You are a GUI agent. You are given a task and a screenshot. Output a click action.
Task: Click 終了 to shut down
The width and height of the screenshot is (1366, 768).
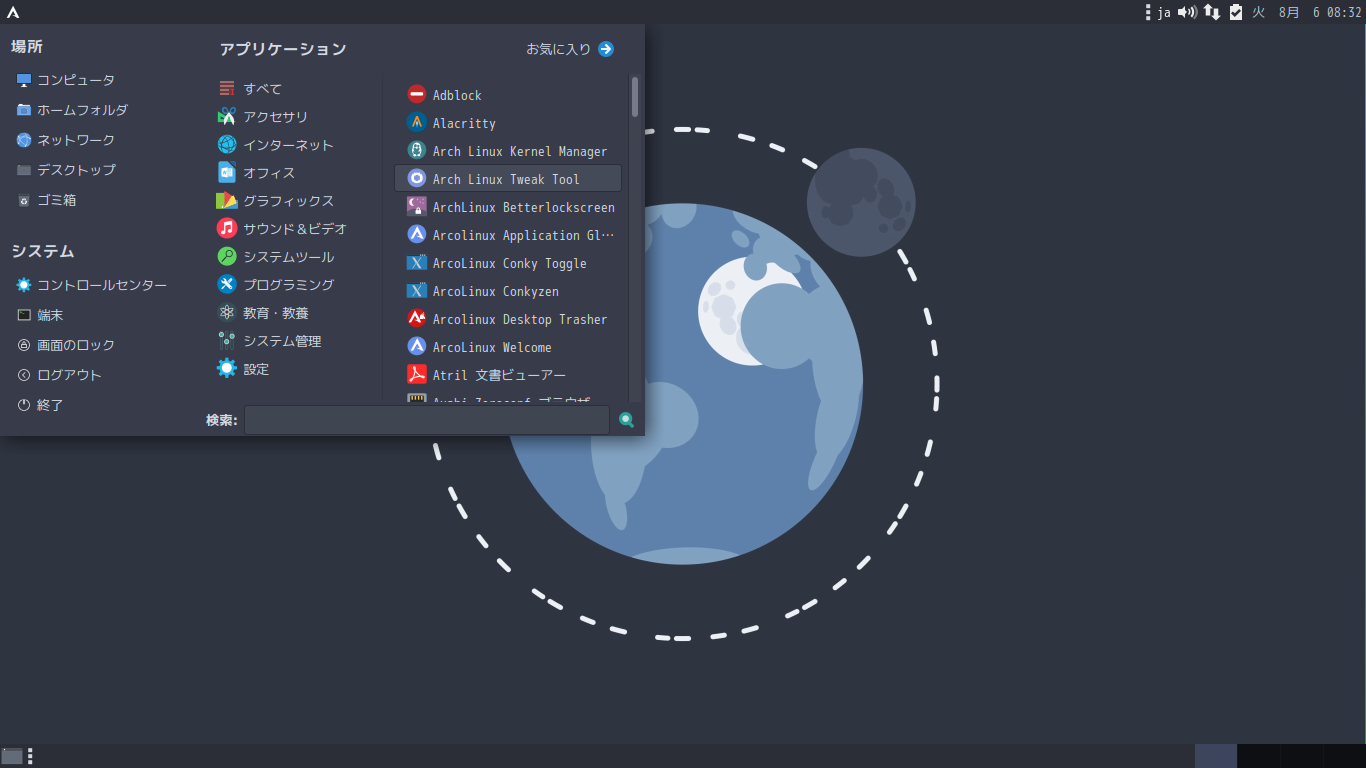click(x=40, y=405)
